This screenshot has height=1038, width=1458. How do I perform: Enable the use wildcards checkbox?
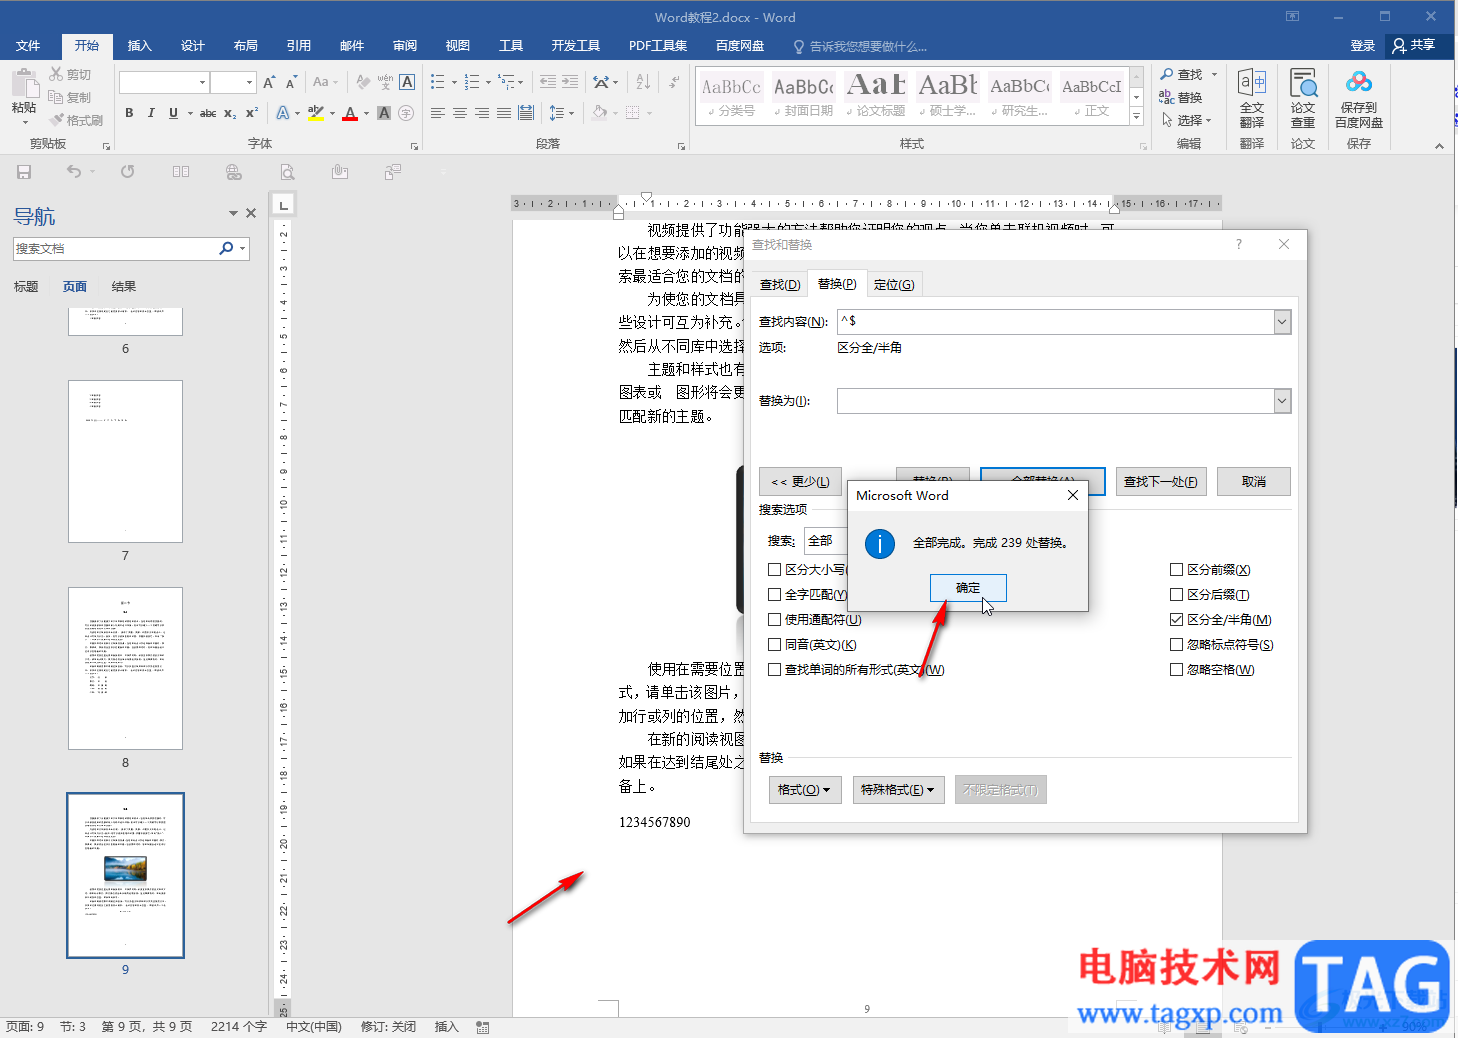[x=774, y=620]
